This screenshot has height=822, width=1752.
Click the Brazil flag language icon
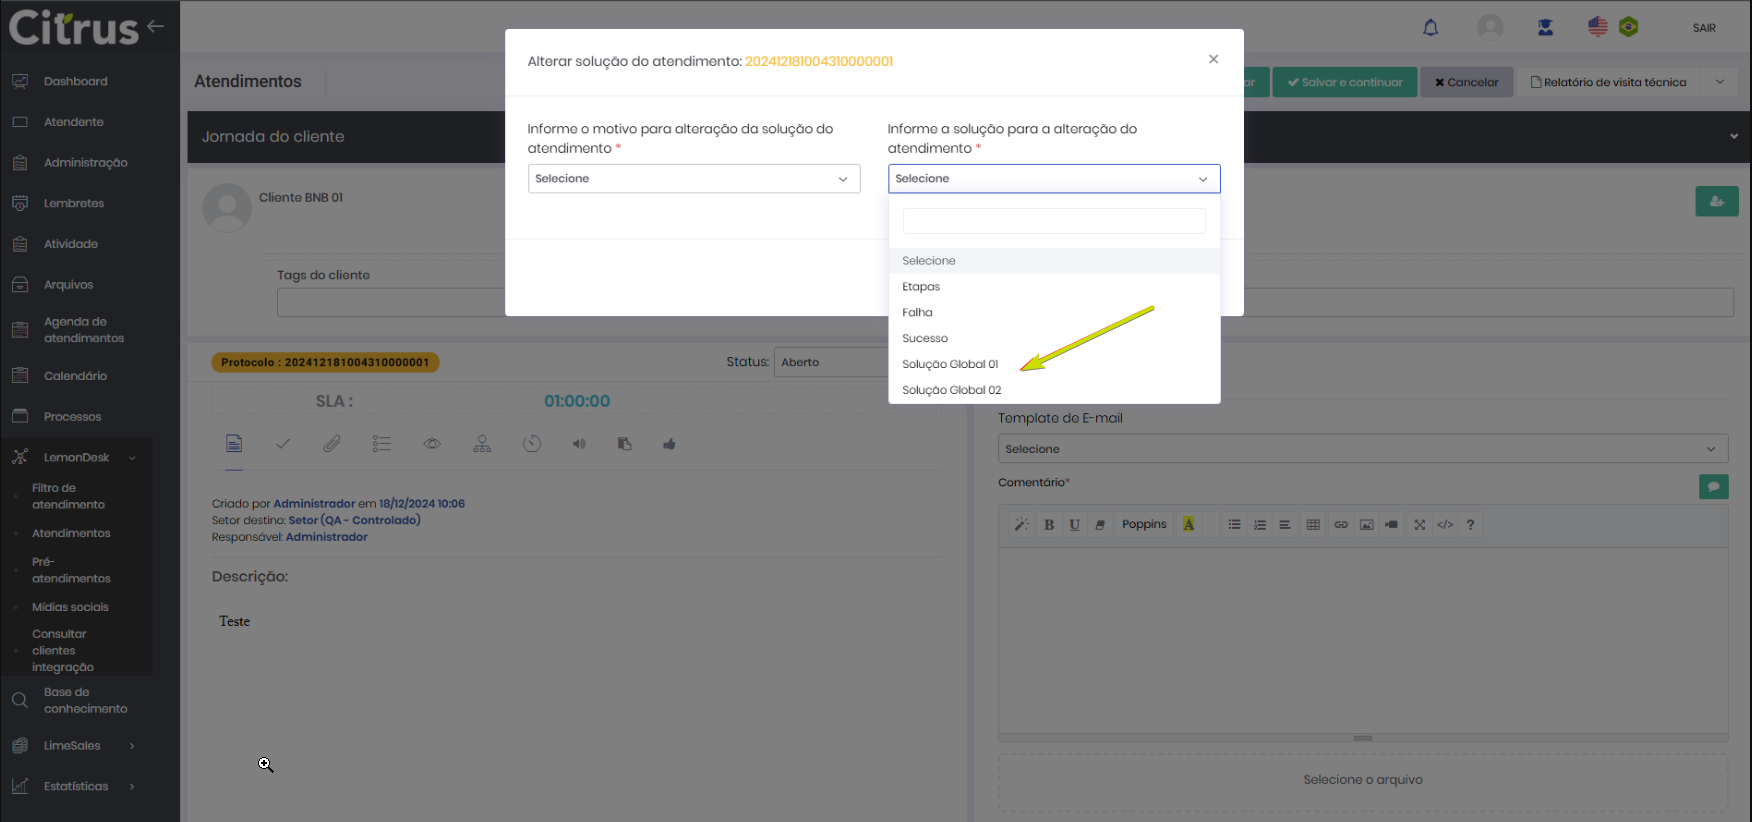(1628, 27)
